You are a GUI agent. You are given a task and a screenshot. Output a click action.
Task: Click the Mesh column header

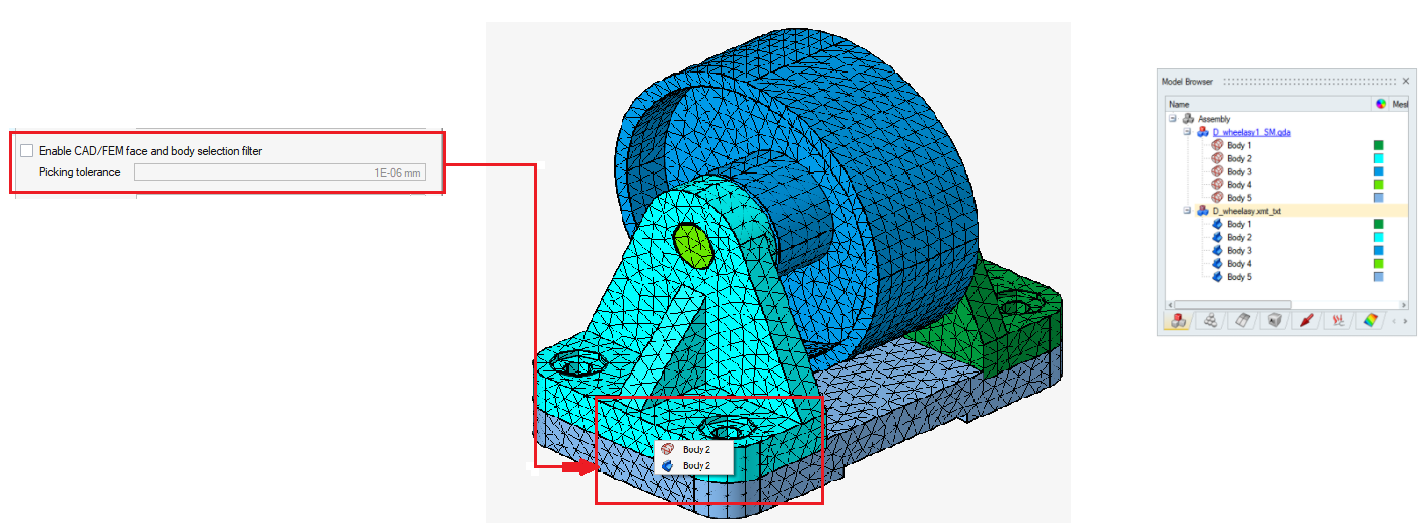(x=1399, y=104)
